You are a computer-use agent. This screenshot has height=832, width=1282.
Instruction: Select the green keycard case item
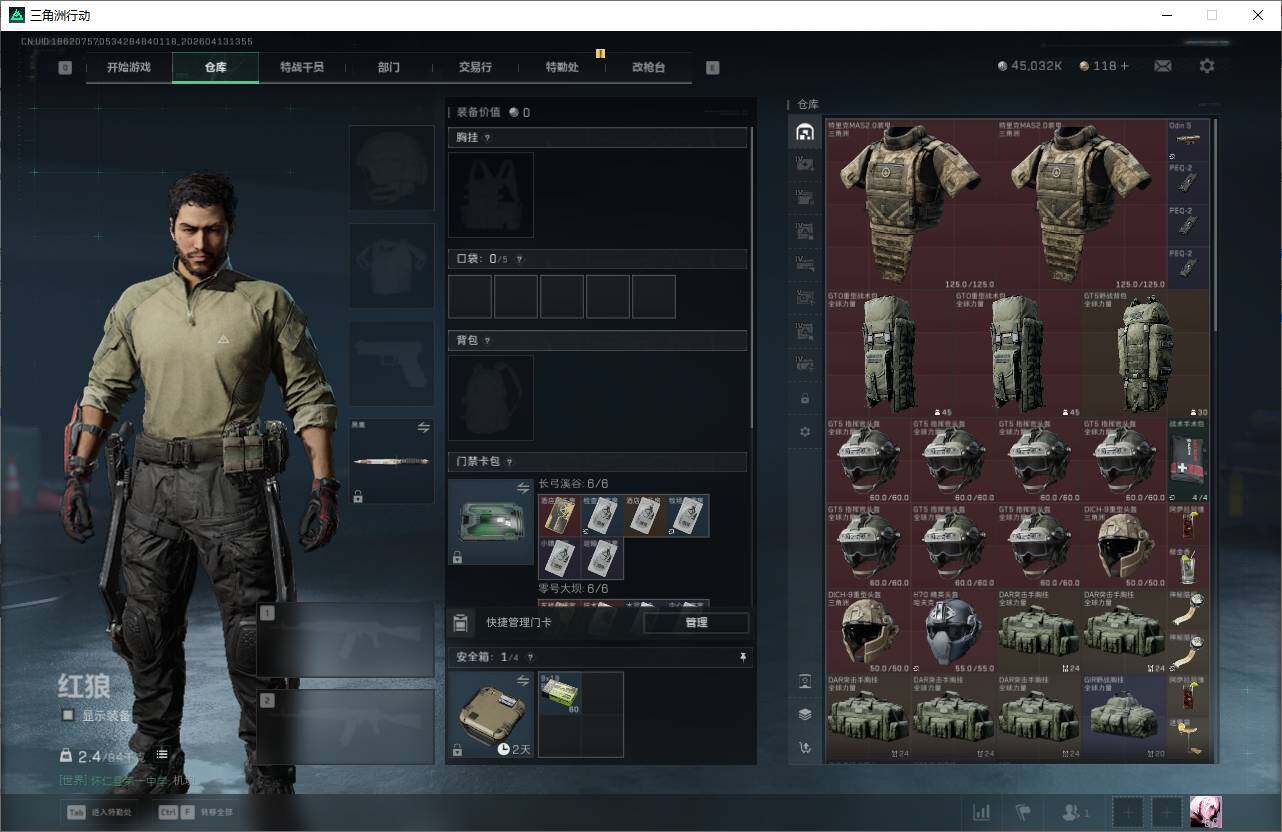(x=491, y=522)
